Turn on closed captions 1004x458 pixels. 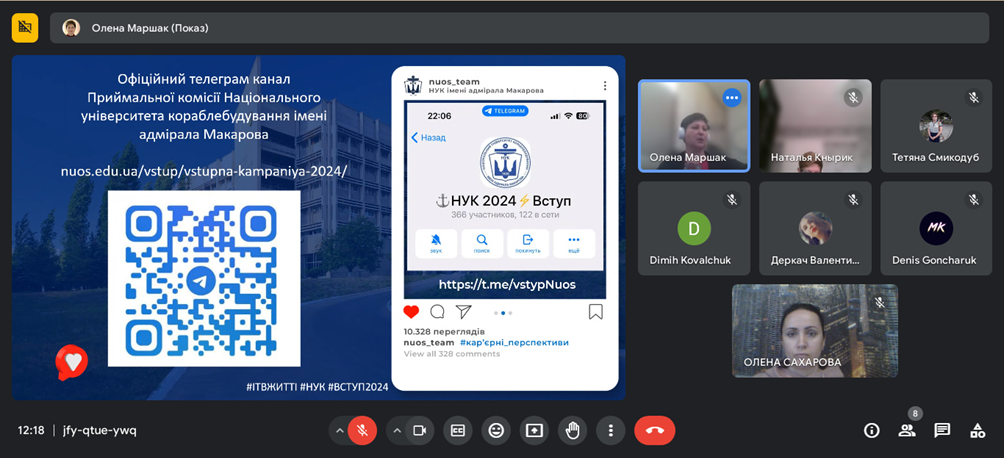457,430
